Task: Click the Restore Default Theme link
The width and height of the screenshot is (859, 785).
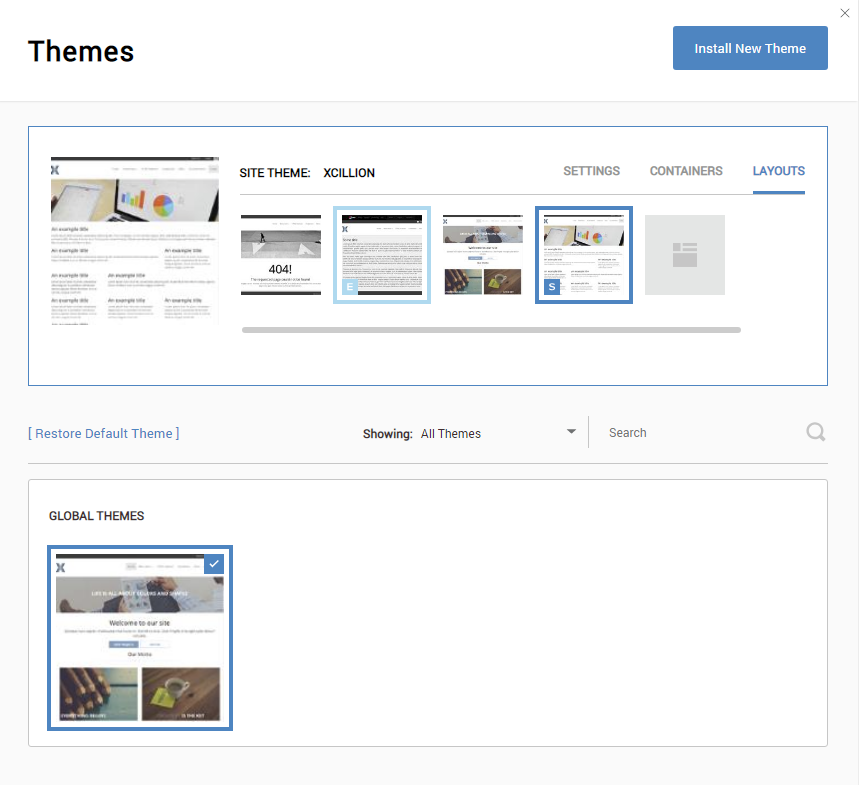Action: [103, 433]
